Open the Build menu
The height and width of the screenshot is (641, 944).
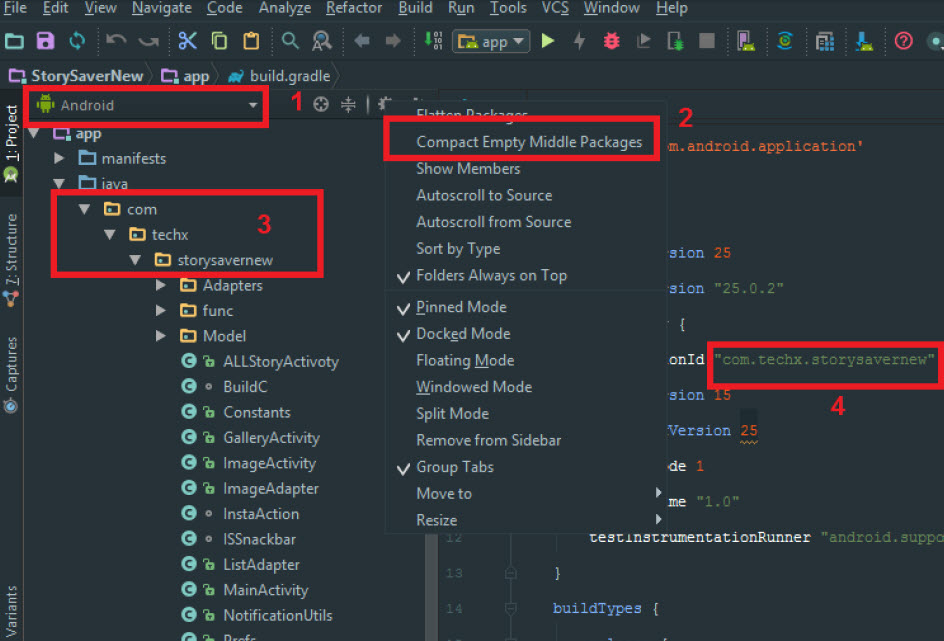pos(415,8)
